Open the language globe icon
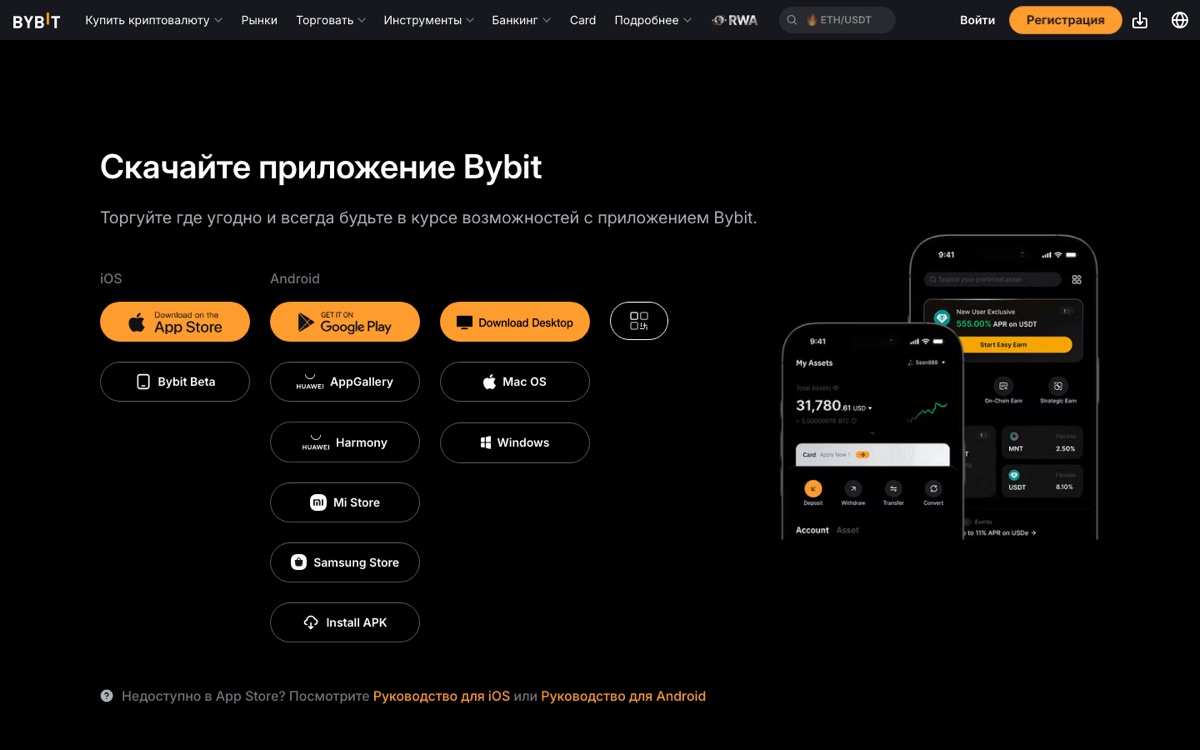Screen dimensions: 1200x750 1180,20
